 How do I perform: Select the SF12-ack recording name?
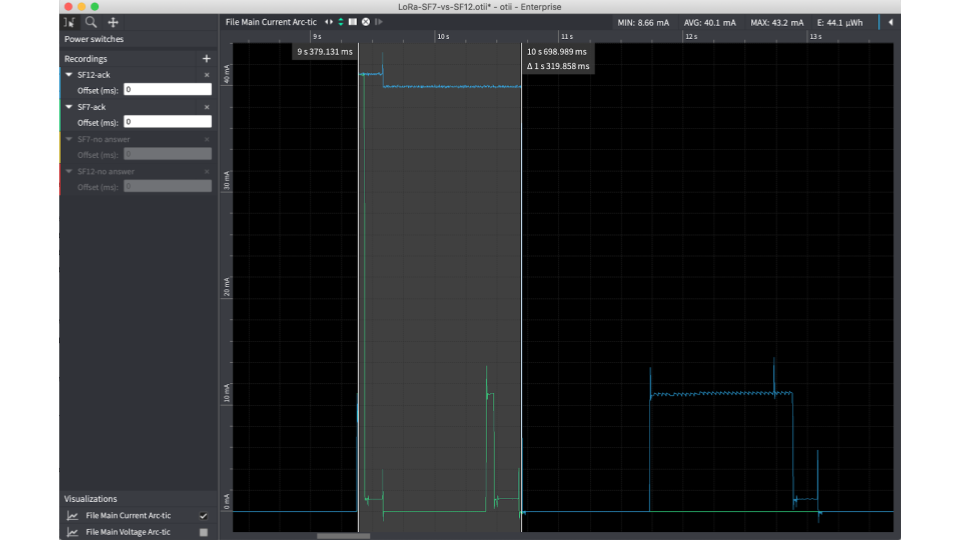(94, 75)
